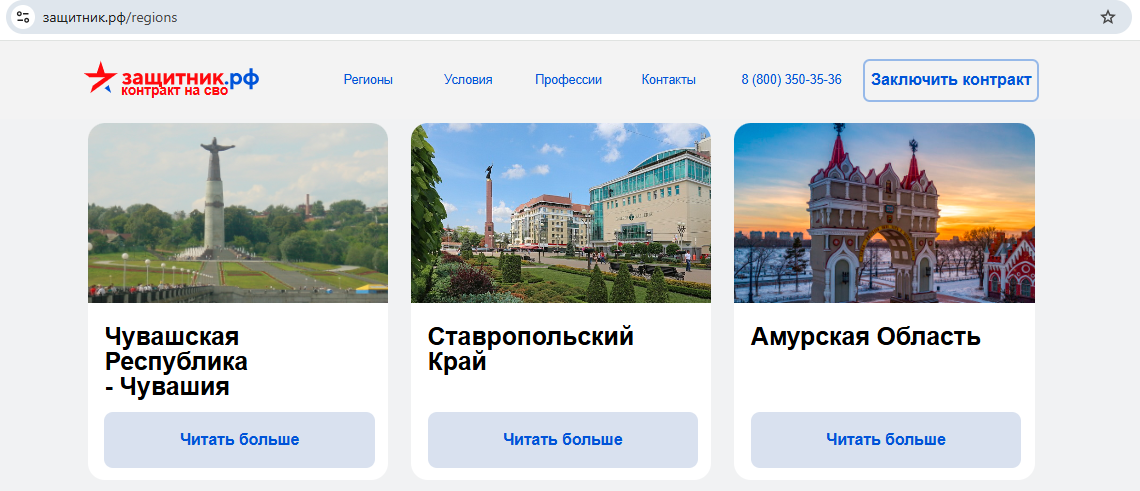
Task: Select the Амурская Область heading
Action: 866,337
